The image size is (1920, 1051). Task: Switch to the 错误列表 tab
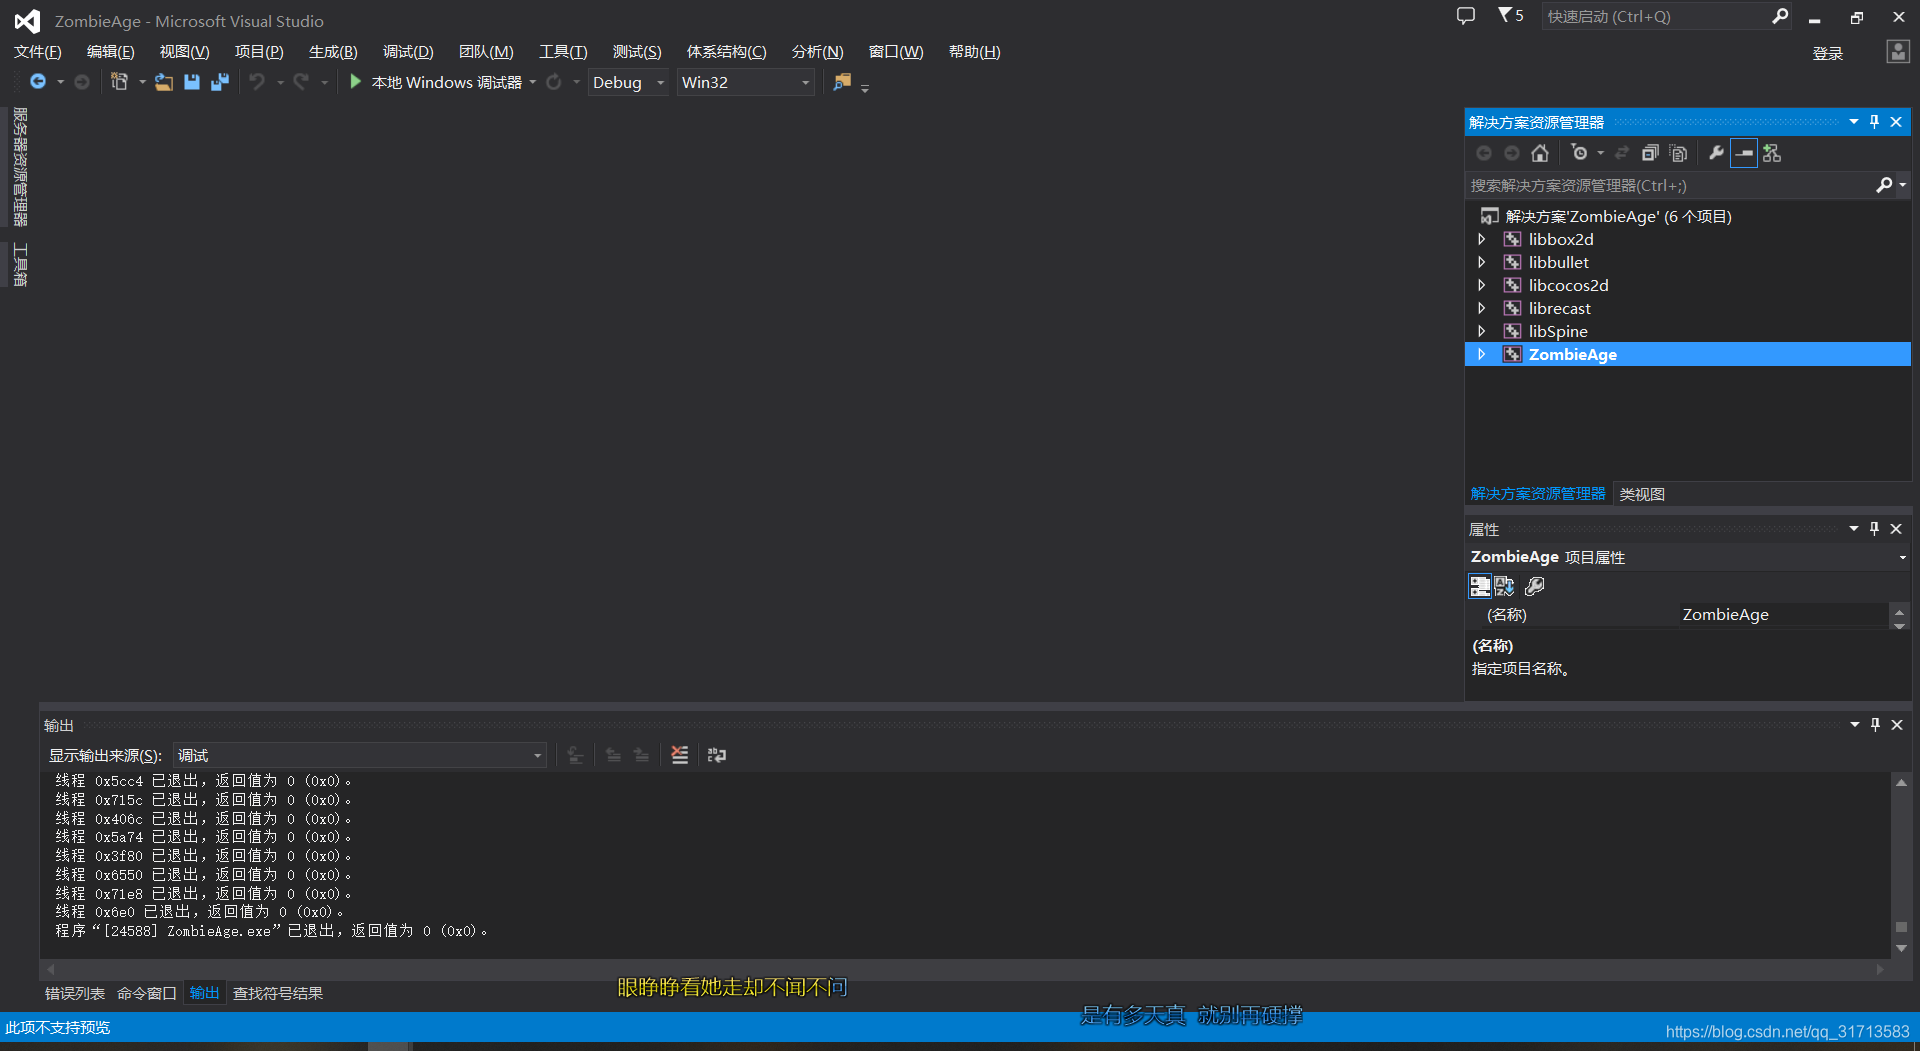pos(75,993)
